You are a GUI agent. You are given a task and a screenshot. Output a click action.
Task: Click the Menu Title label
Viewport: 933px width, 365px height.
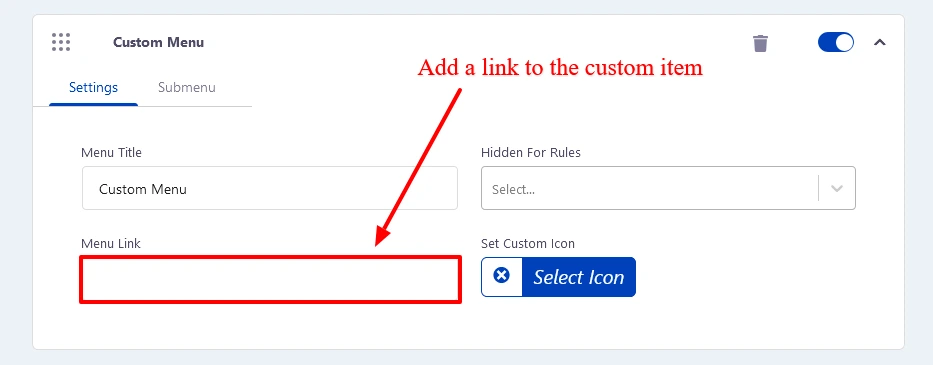111,152
